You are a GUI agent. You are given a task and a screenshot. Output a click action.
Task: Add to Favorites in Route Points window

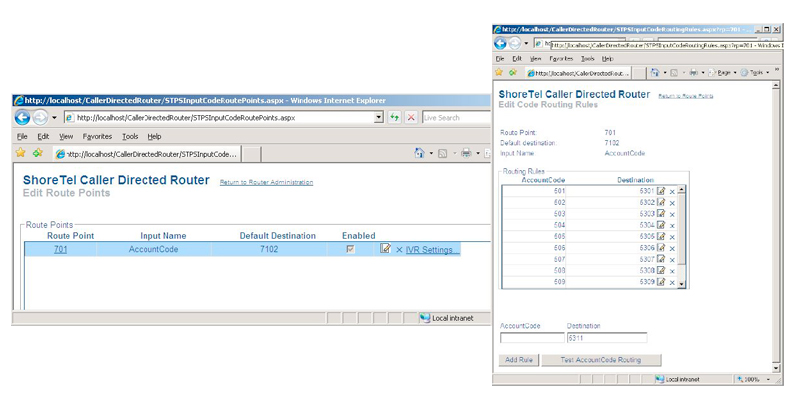point(37,152)
